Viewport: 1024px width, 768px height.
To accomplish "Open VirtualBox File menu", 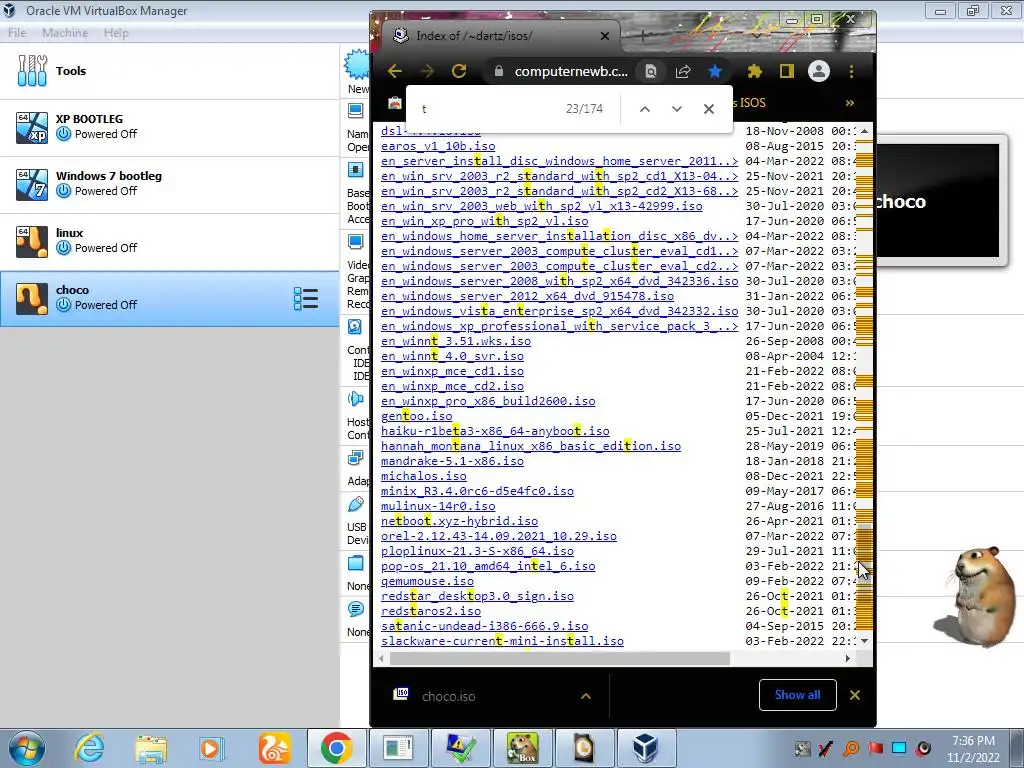I will pos(17,33).
